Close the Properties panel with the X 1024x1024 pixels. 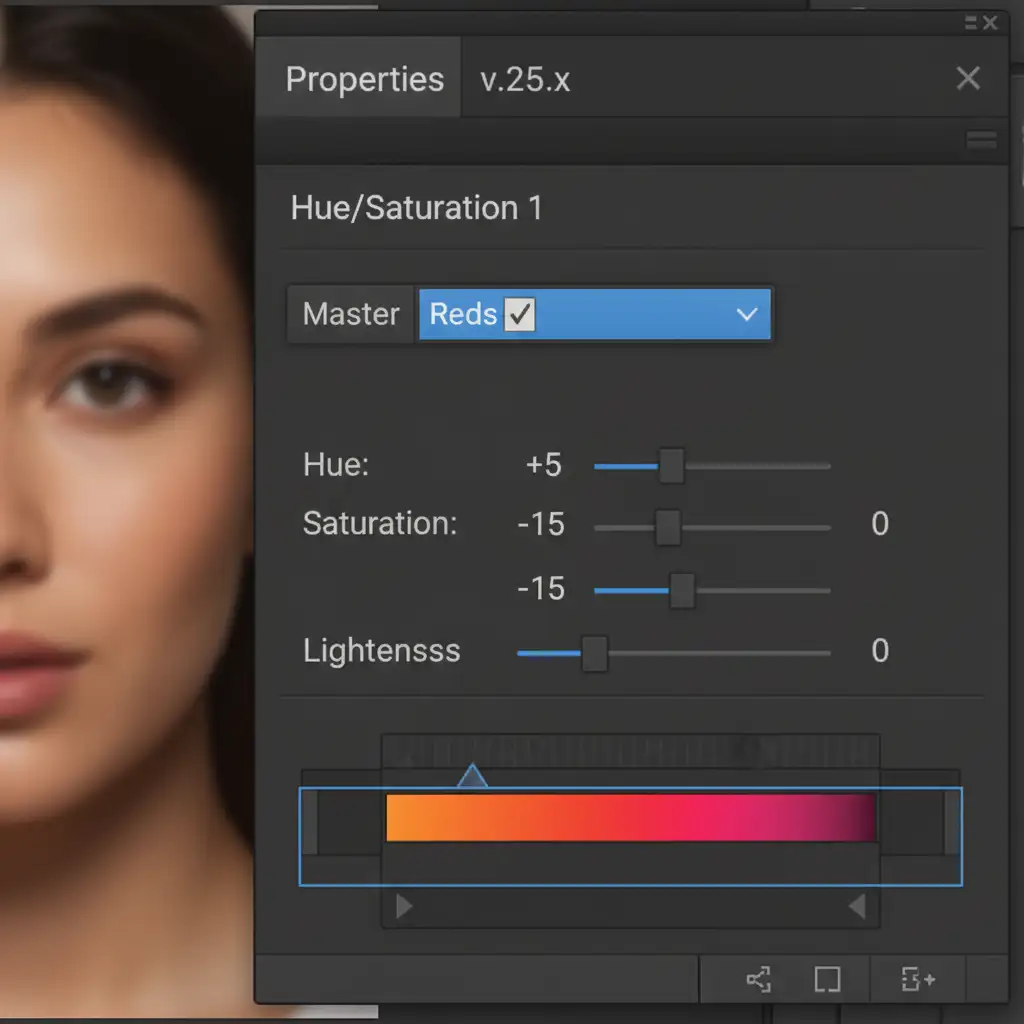(x=968, y=79)
